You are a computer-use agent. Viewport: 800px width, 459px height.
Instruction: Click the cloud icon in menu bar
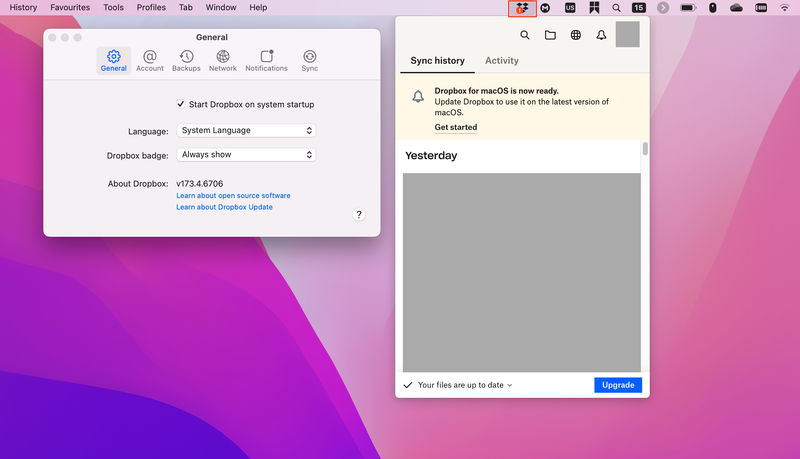tap(736, 8)
